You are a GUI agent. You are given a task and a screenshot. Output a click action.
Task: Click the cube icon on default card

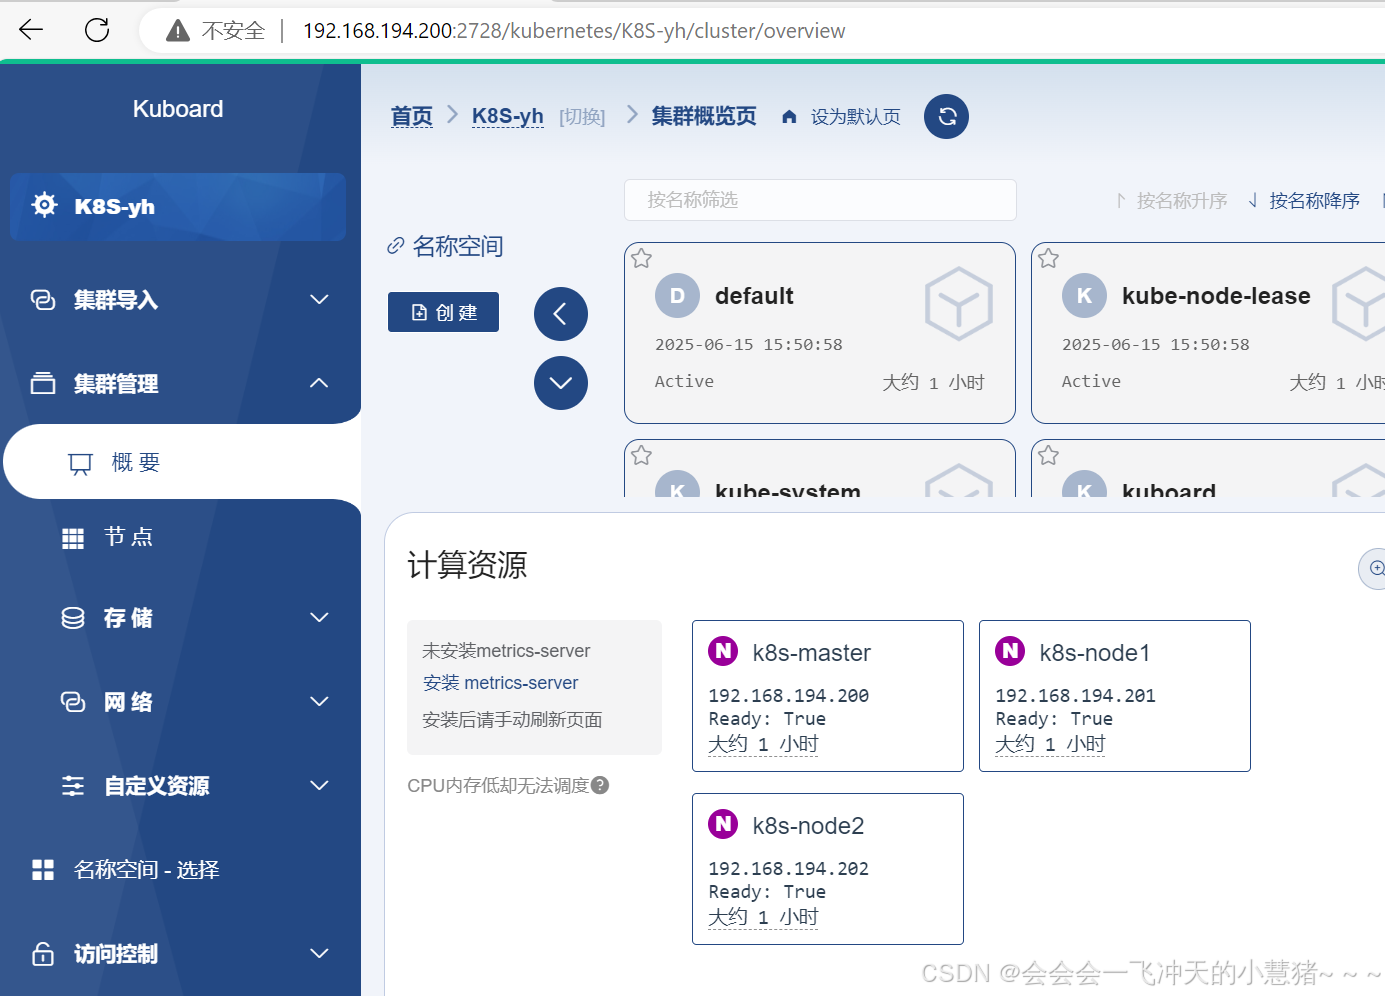tap(958, 303)
